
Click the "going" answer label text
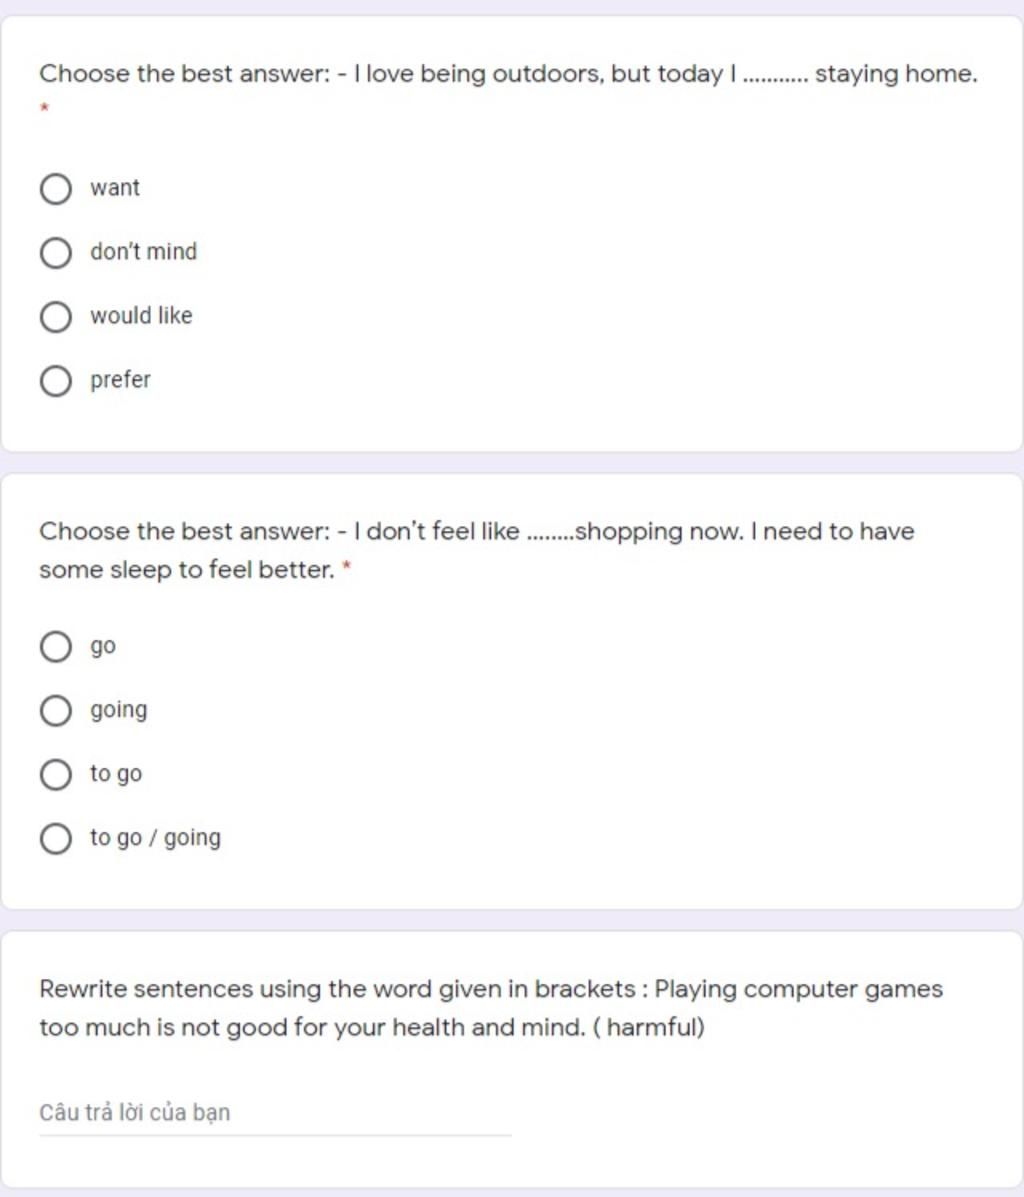(118, 710)
